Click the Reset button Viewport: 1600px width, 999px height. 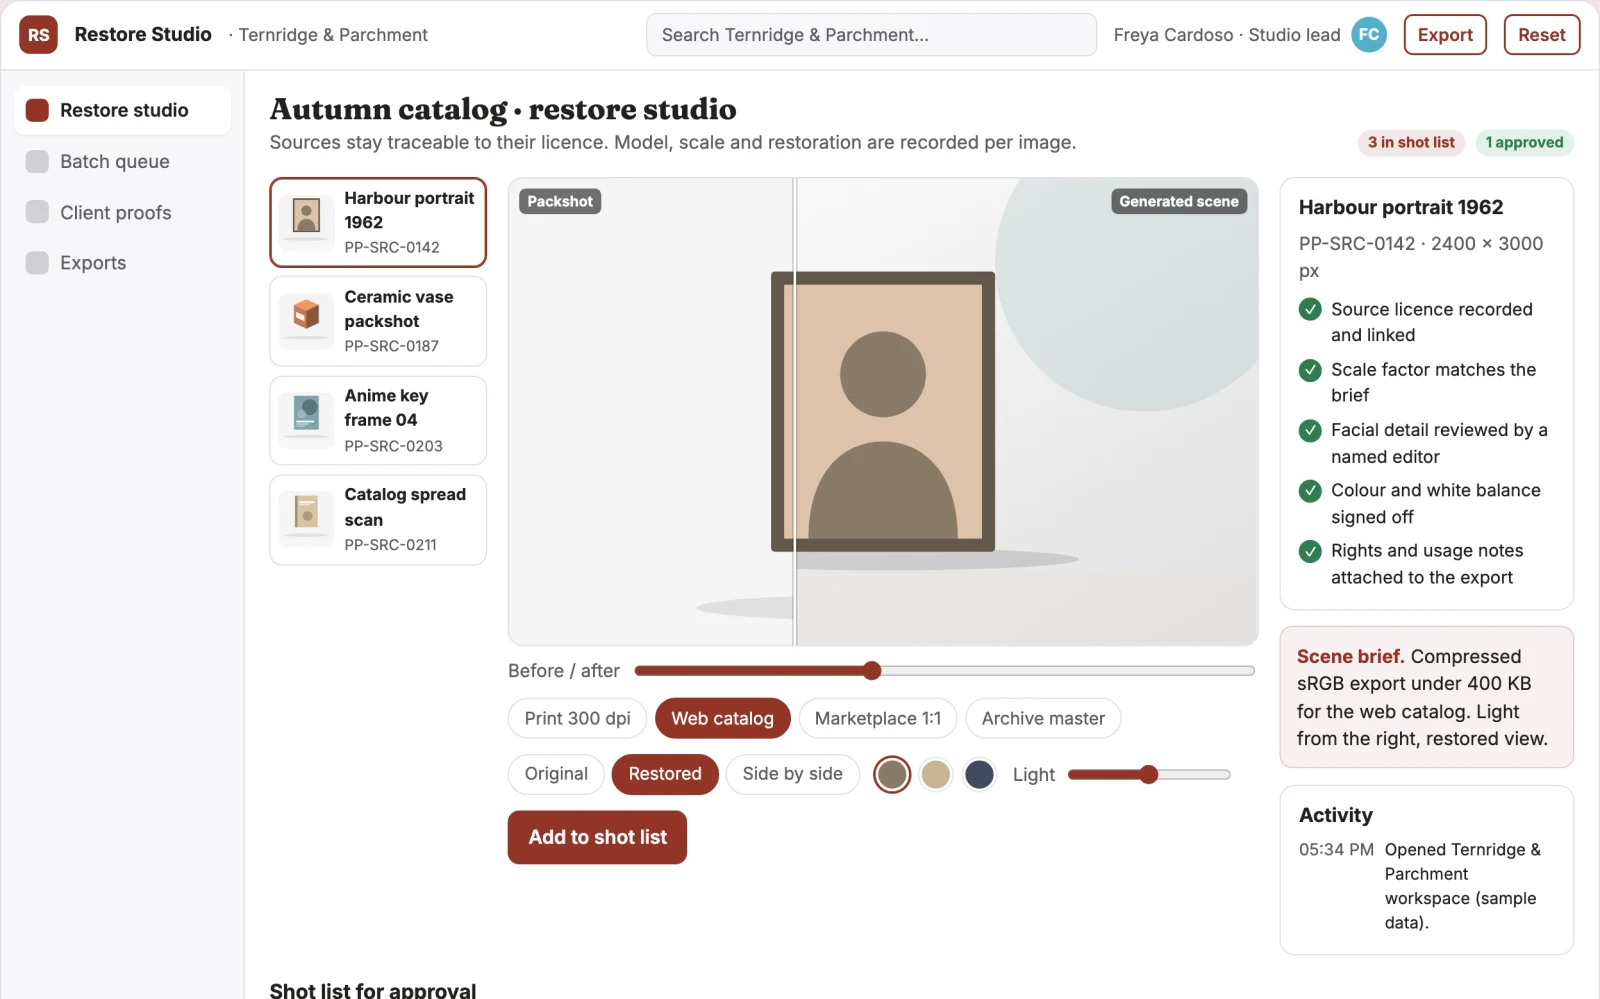[x=1542, y=35]
